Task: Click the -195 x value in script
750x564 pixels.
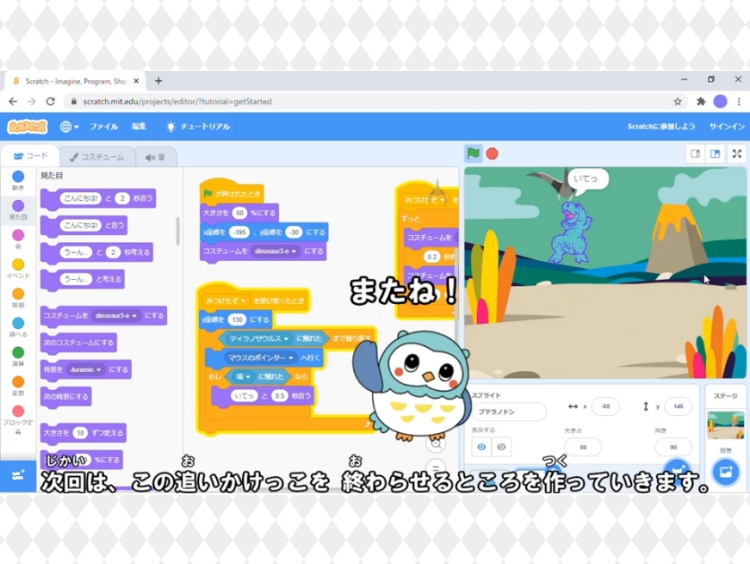Action: coord(239,232)
